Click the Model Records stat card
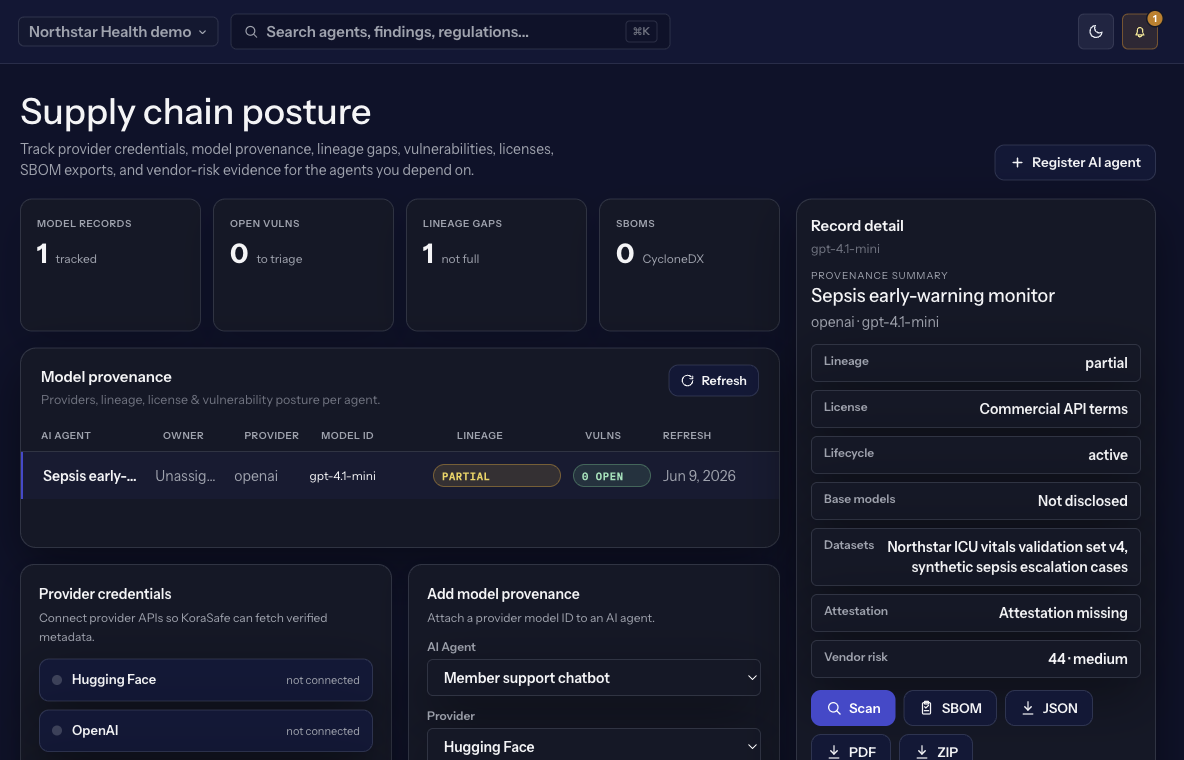 (x=110, y=265)
